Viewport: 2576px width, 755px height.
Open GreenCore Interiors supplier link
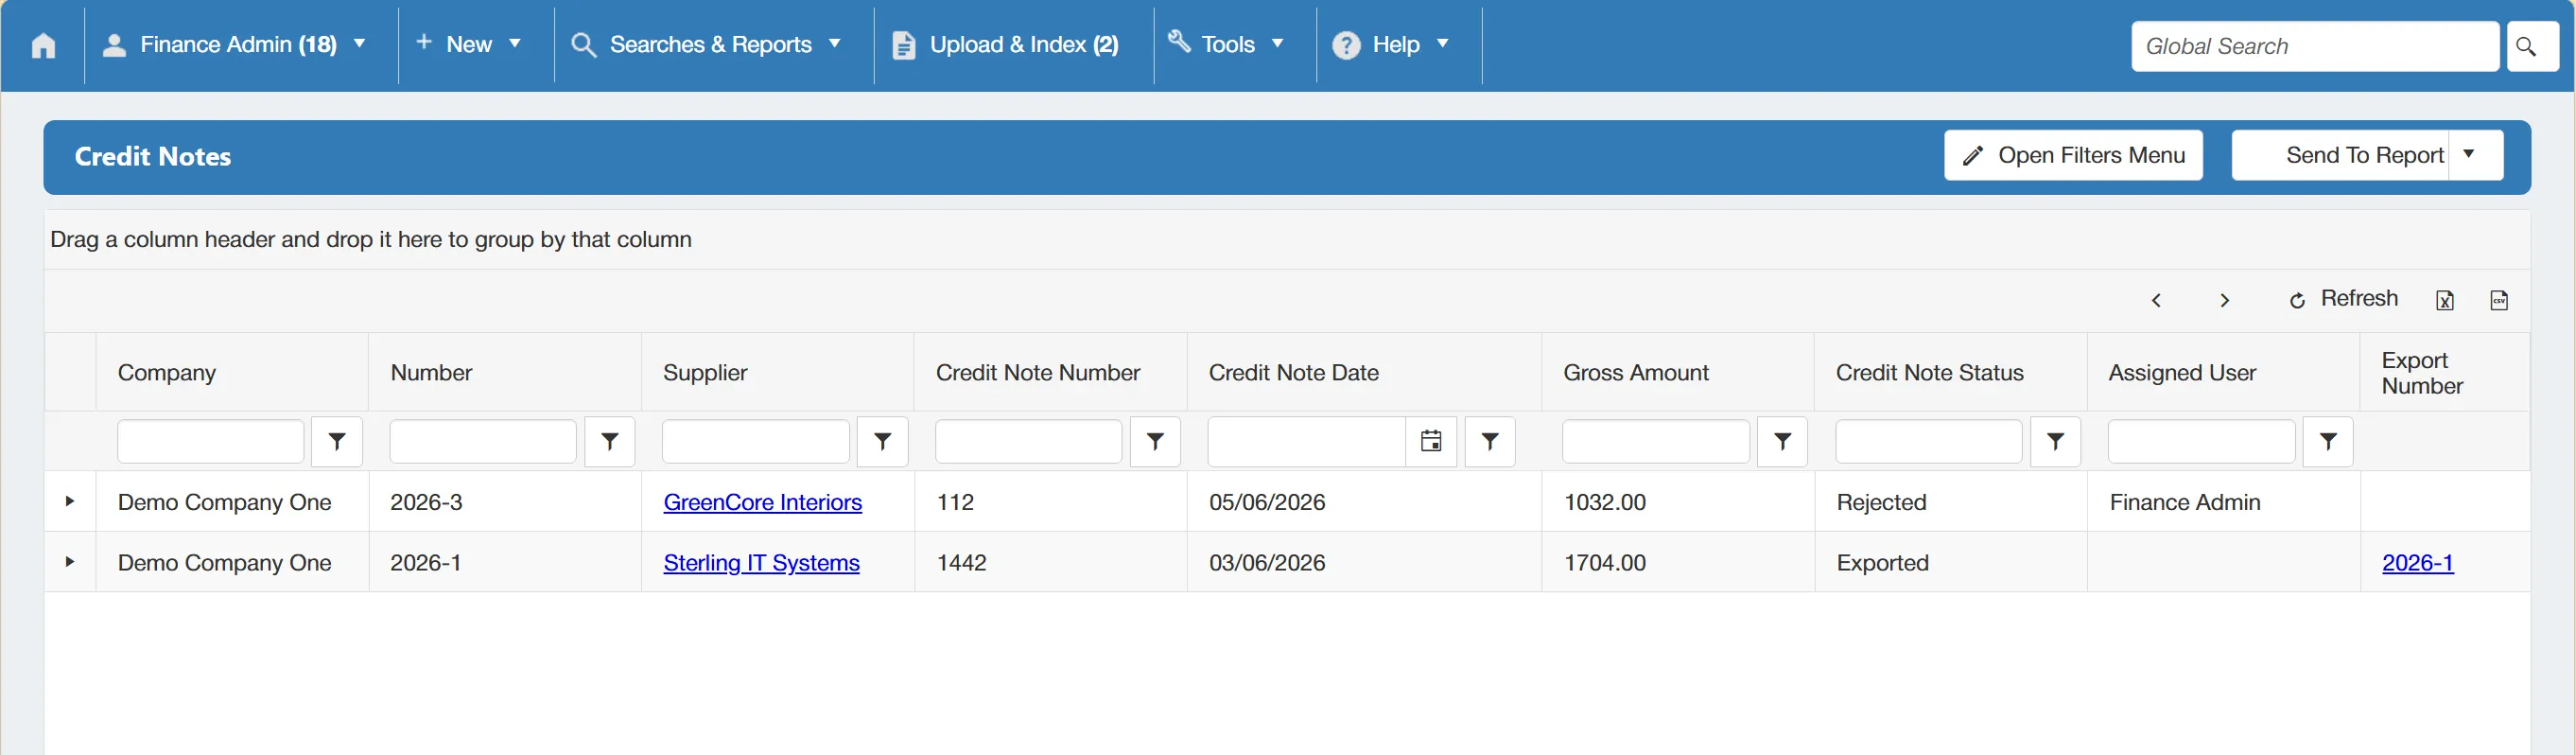(x=762, y=502)
